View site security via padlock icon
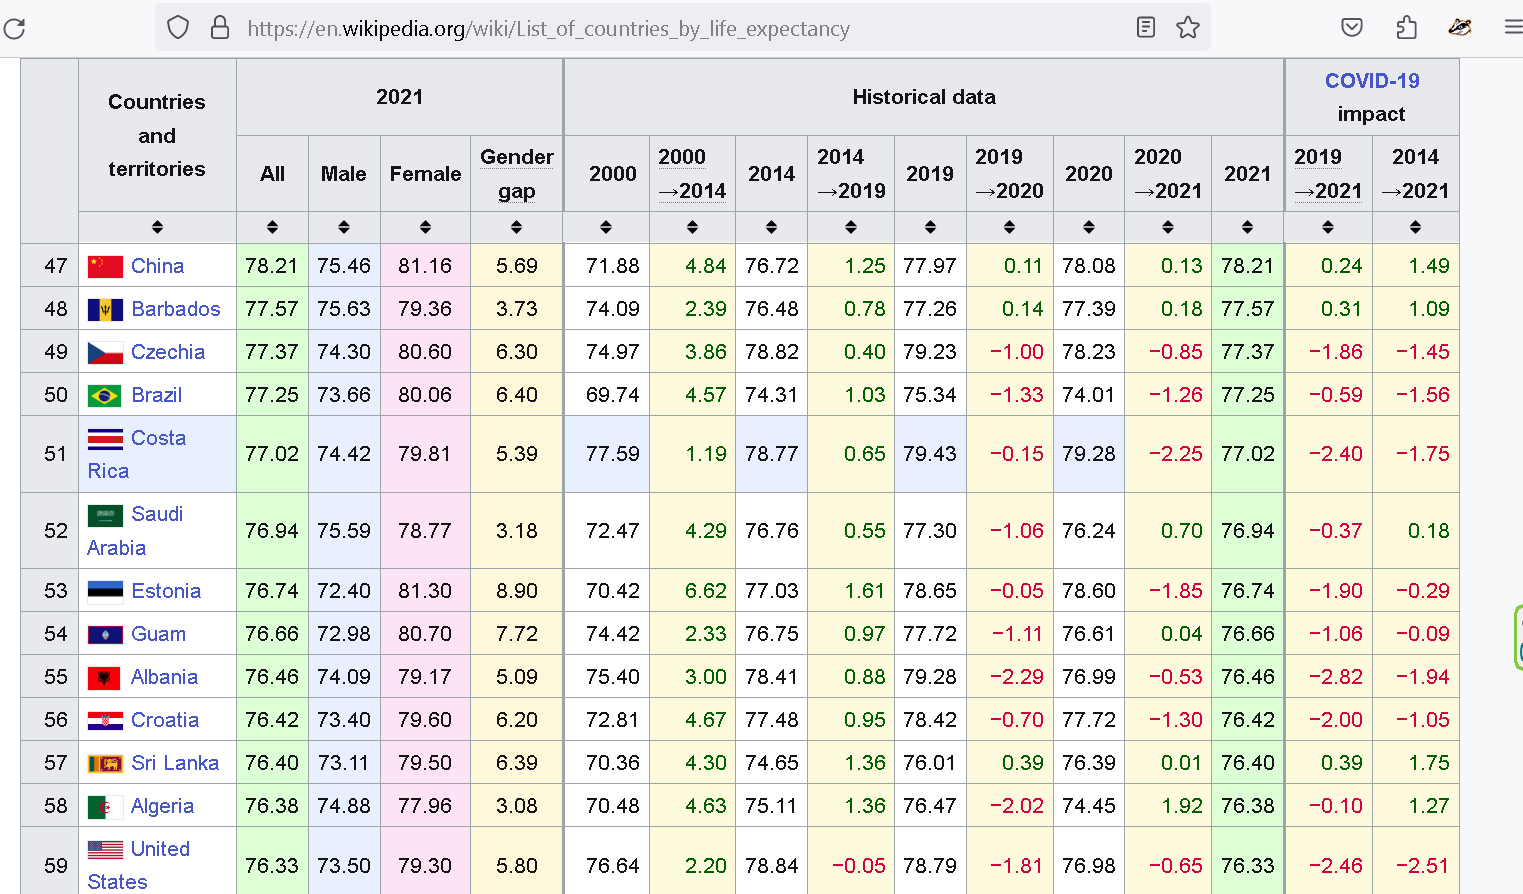 click(220, 28)
